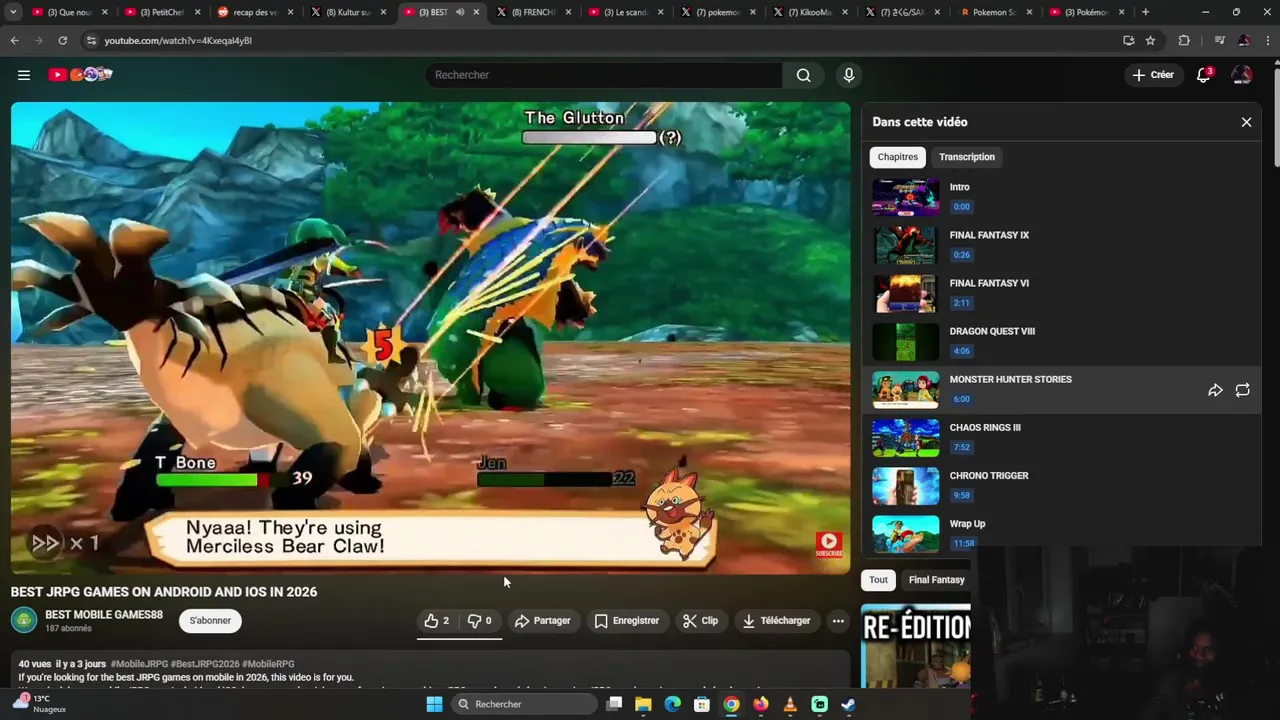Bookmark this page with the star
This screenshot has height=720, width=1280.
[x=1150, y=40]
